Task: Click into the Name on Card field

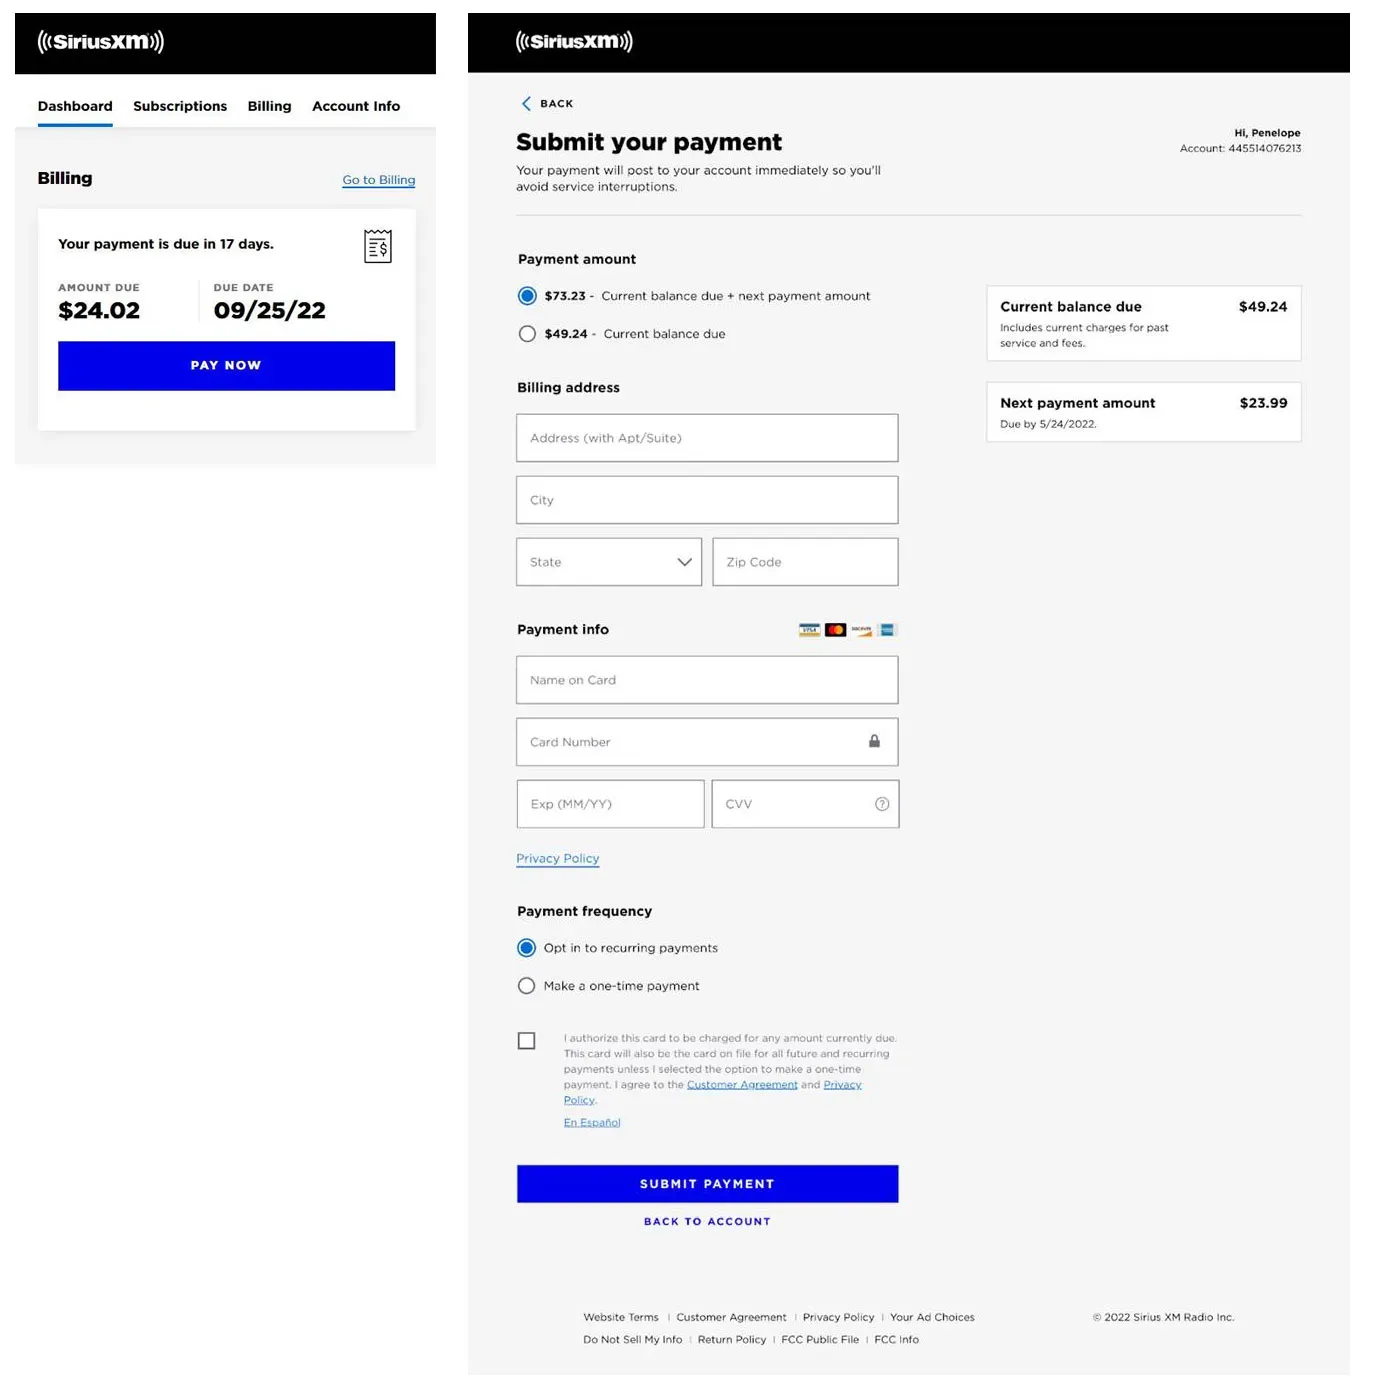Action: click(x=706, y=680)
